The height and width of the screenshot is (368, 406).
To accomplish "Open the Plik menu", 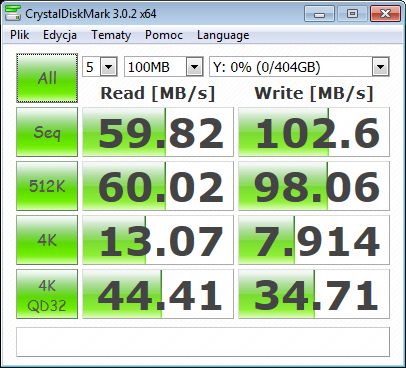I will (19, 35).
